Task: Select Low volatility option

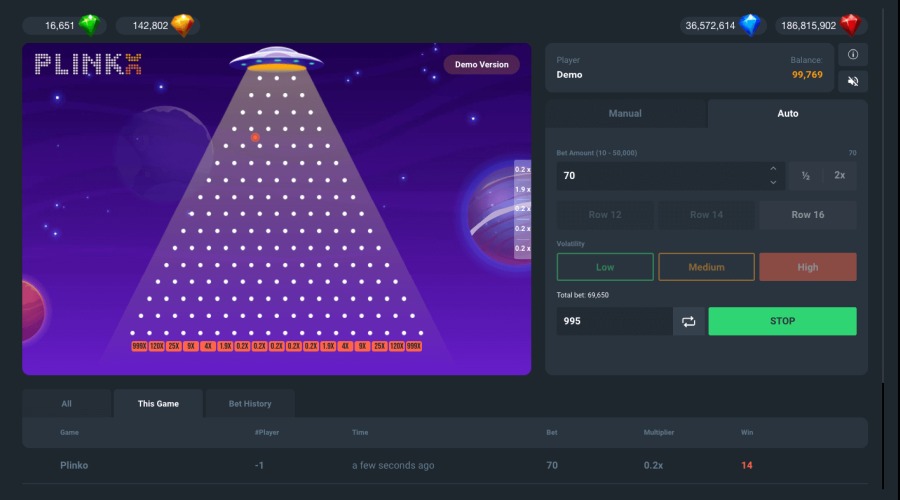Action: 605,267
